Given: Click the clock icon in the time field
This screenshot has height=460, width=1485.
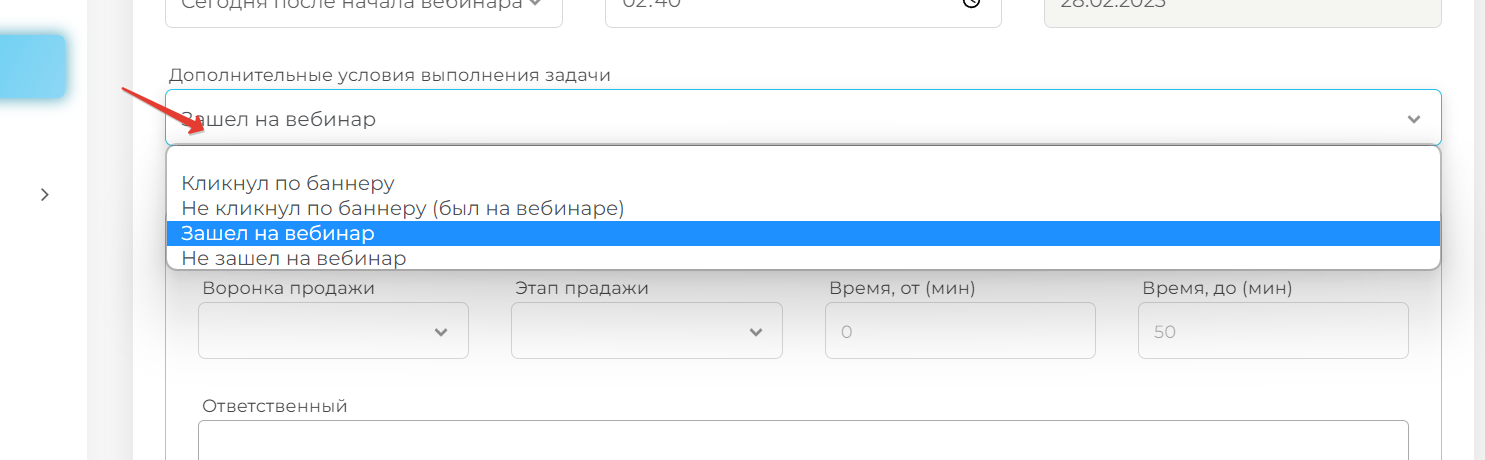Looking at the screenshot, I should coord(971,4).
